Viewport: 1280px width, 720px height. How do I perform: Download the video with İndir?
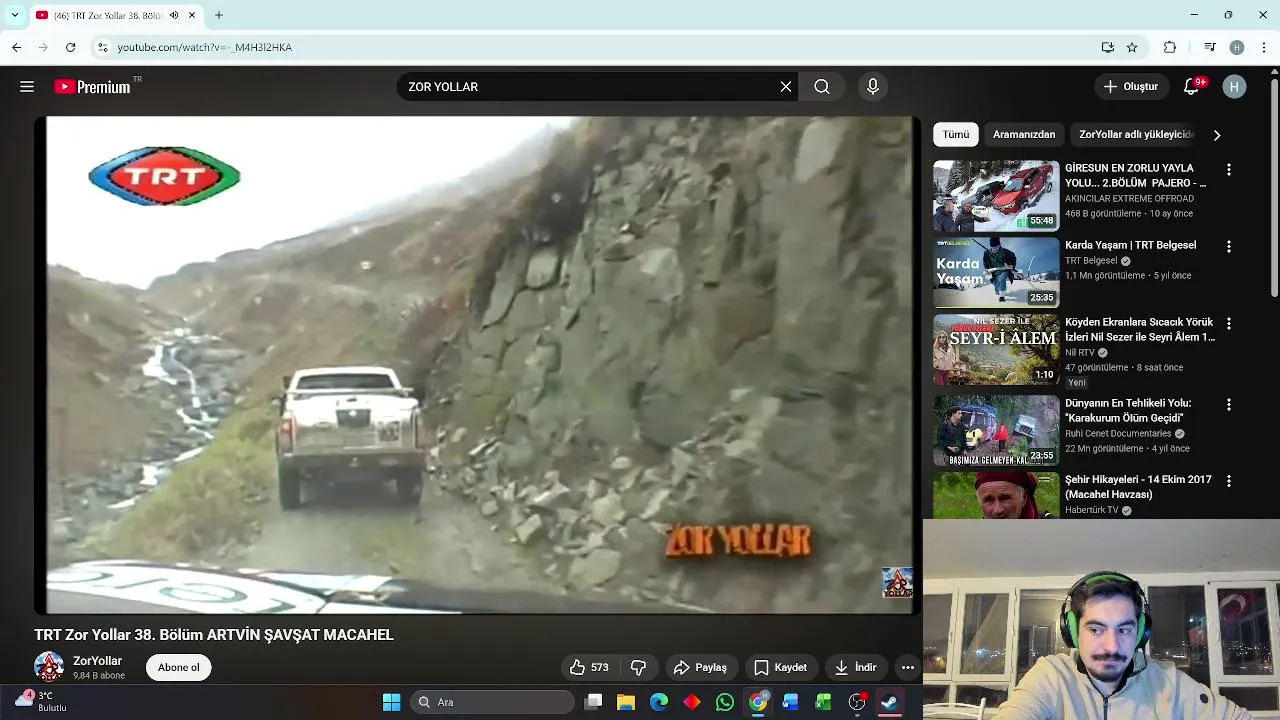tap(856, 667)
